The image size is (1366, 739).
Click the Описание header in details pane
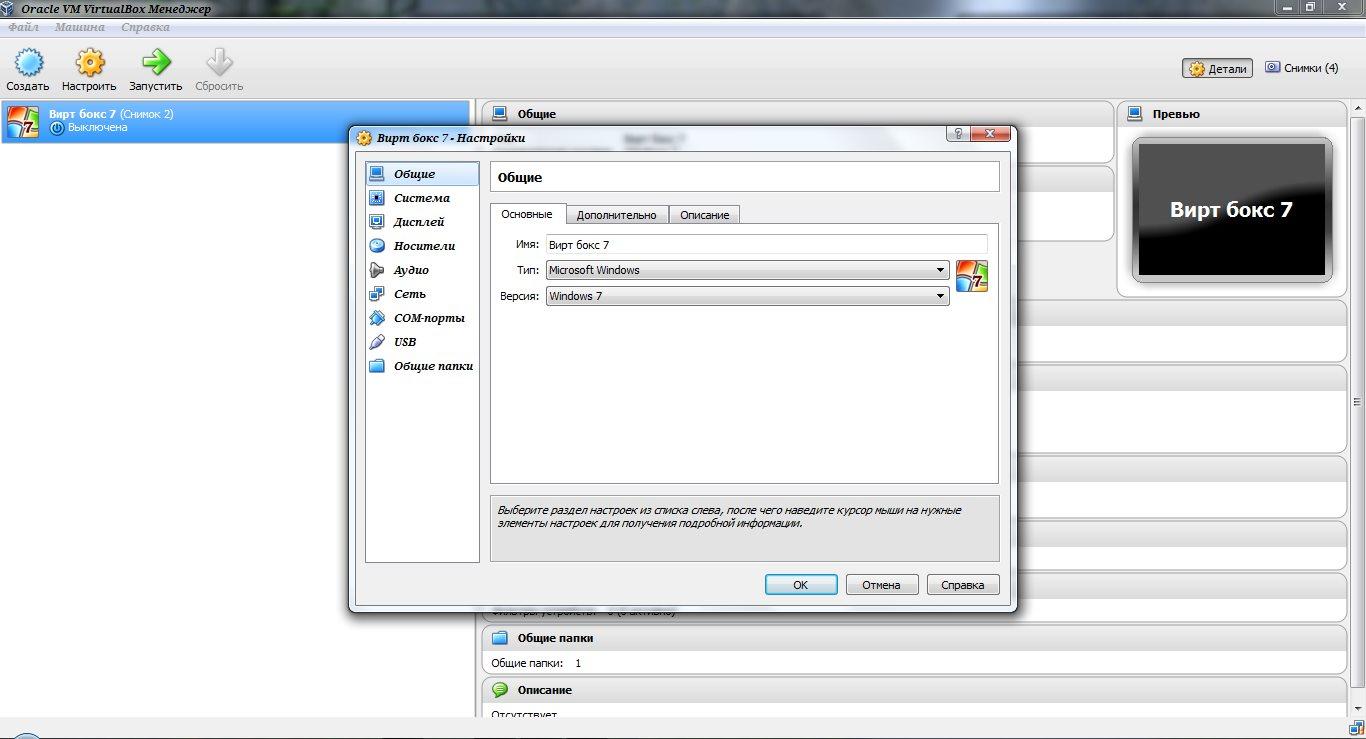545,690
